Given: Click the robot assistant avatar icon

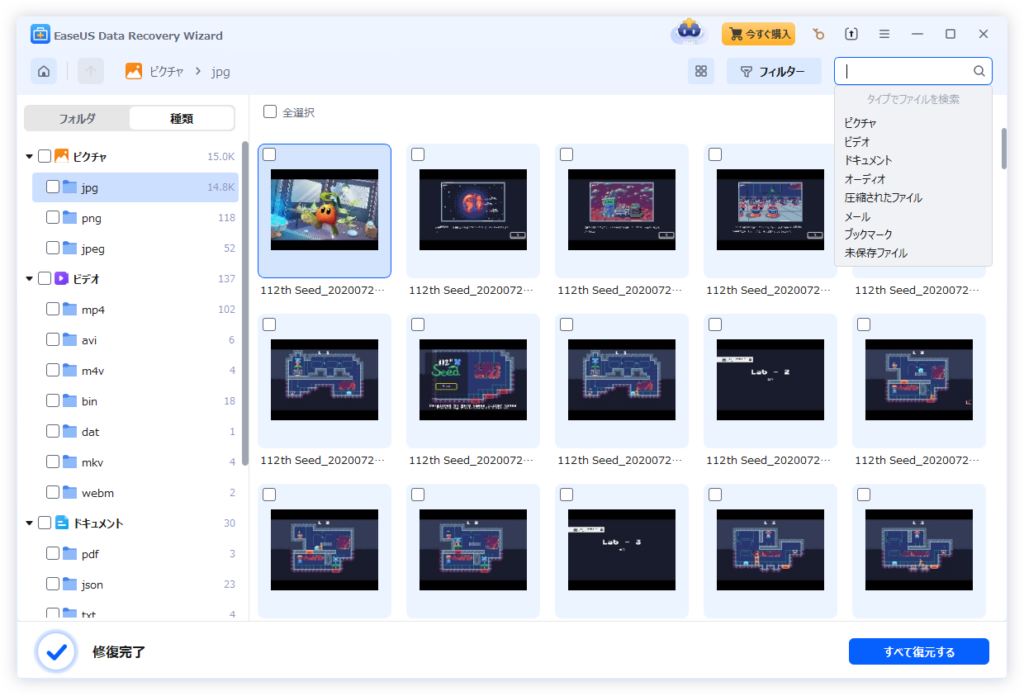Looking at the screenshot, I should click(688, 33).
